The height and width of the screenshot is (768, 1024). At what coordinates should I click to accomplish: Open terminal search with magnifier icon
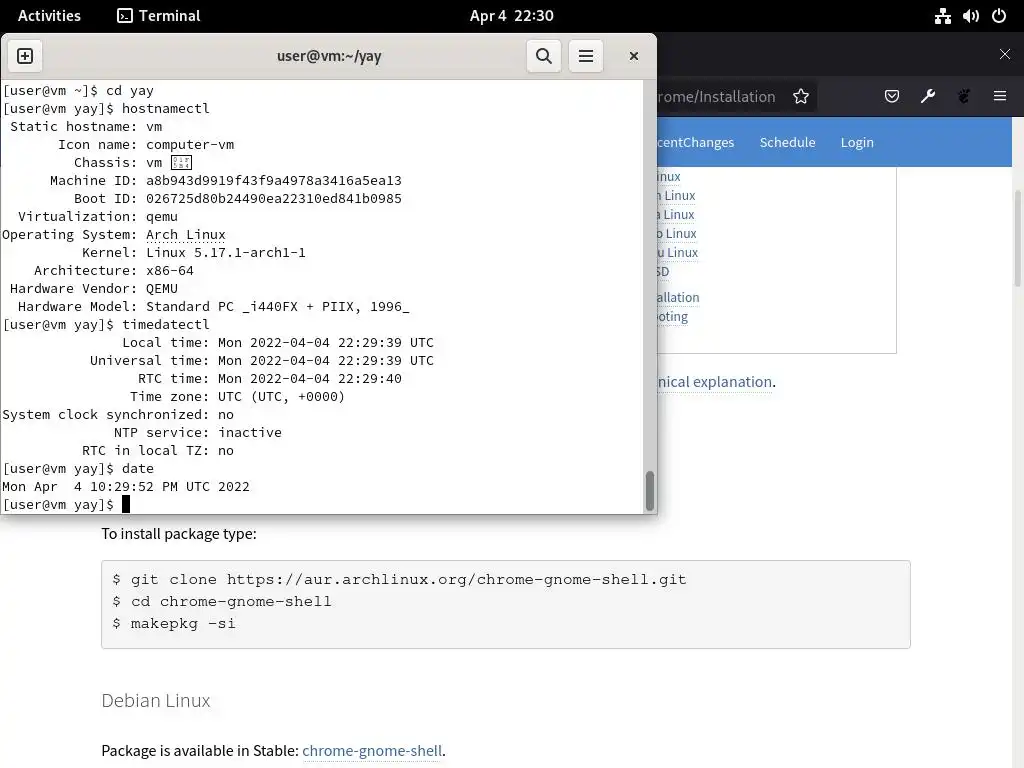pos(543,56)
